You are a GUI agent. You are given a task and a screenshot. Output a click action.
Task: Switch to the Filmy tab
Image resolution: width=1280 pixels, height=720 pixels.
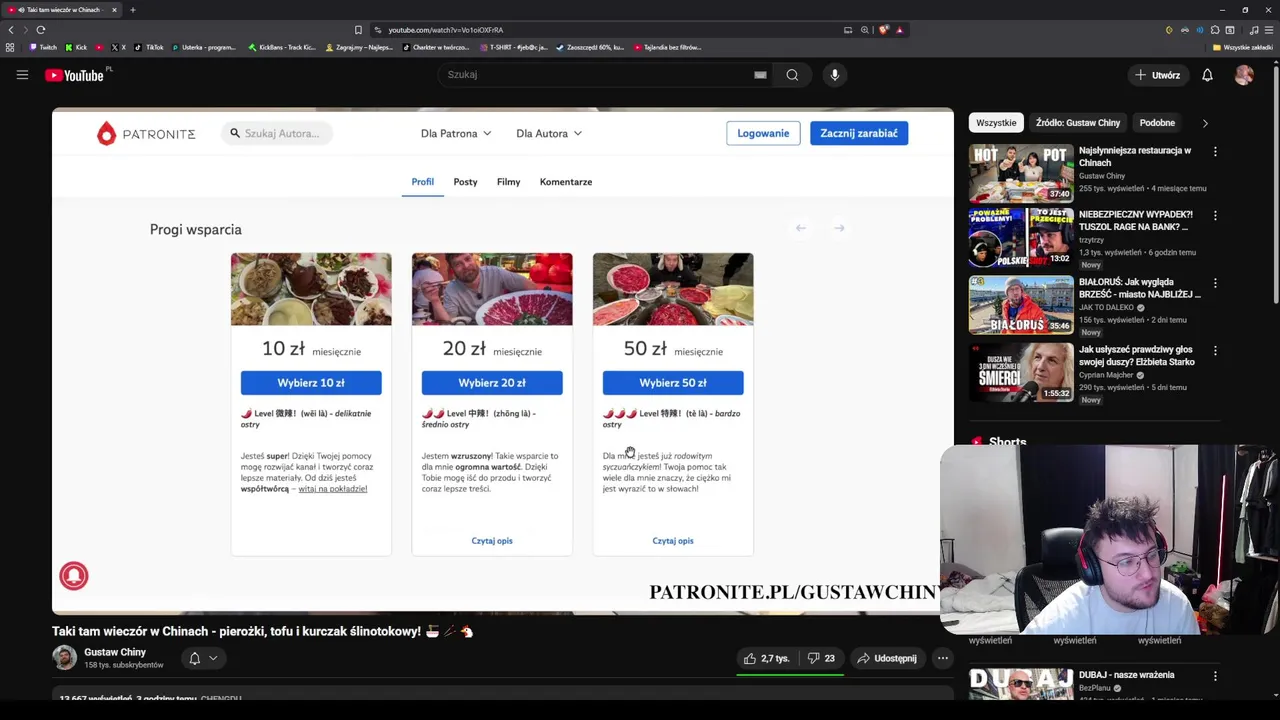(x=508, y=182)
